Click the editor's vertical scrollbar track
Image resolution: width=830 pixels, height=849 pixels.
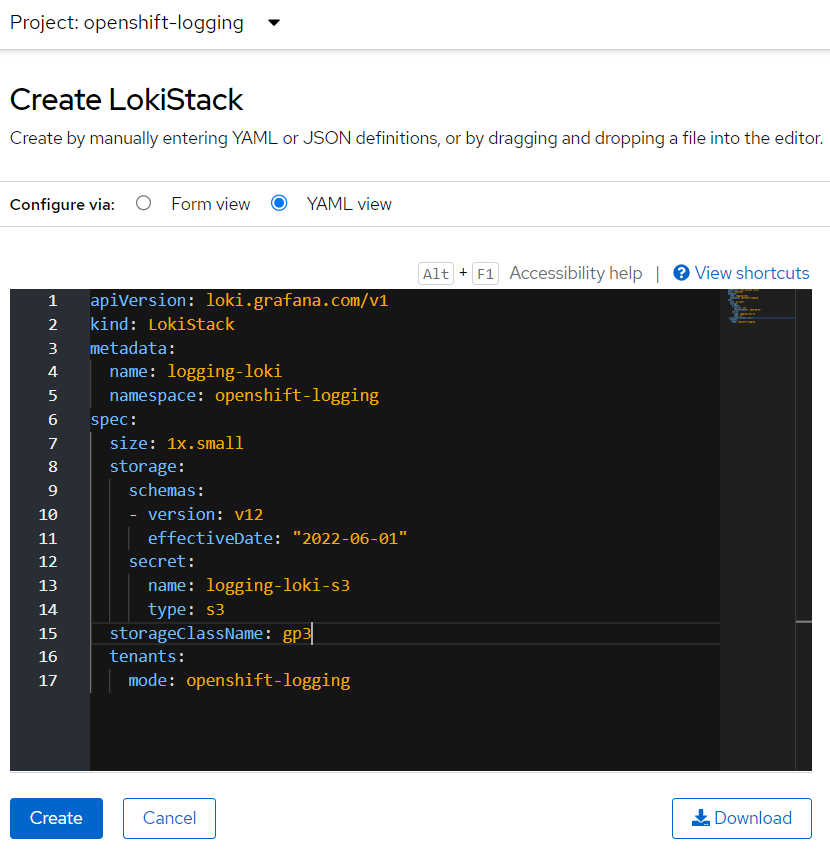[x=803, y=500]
